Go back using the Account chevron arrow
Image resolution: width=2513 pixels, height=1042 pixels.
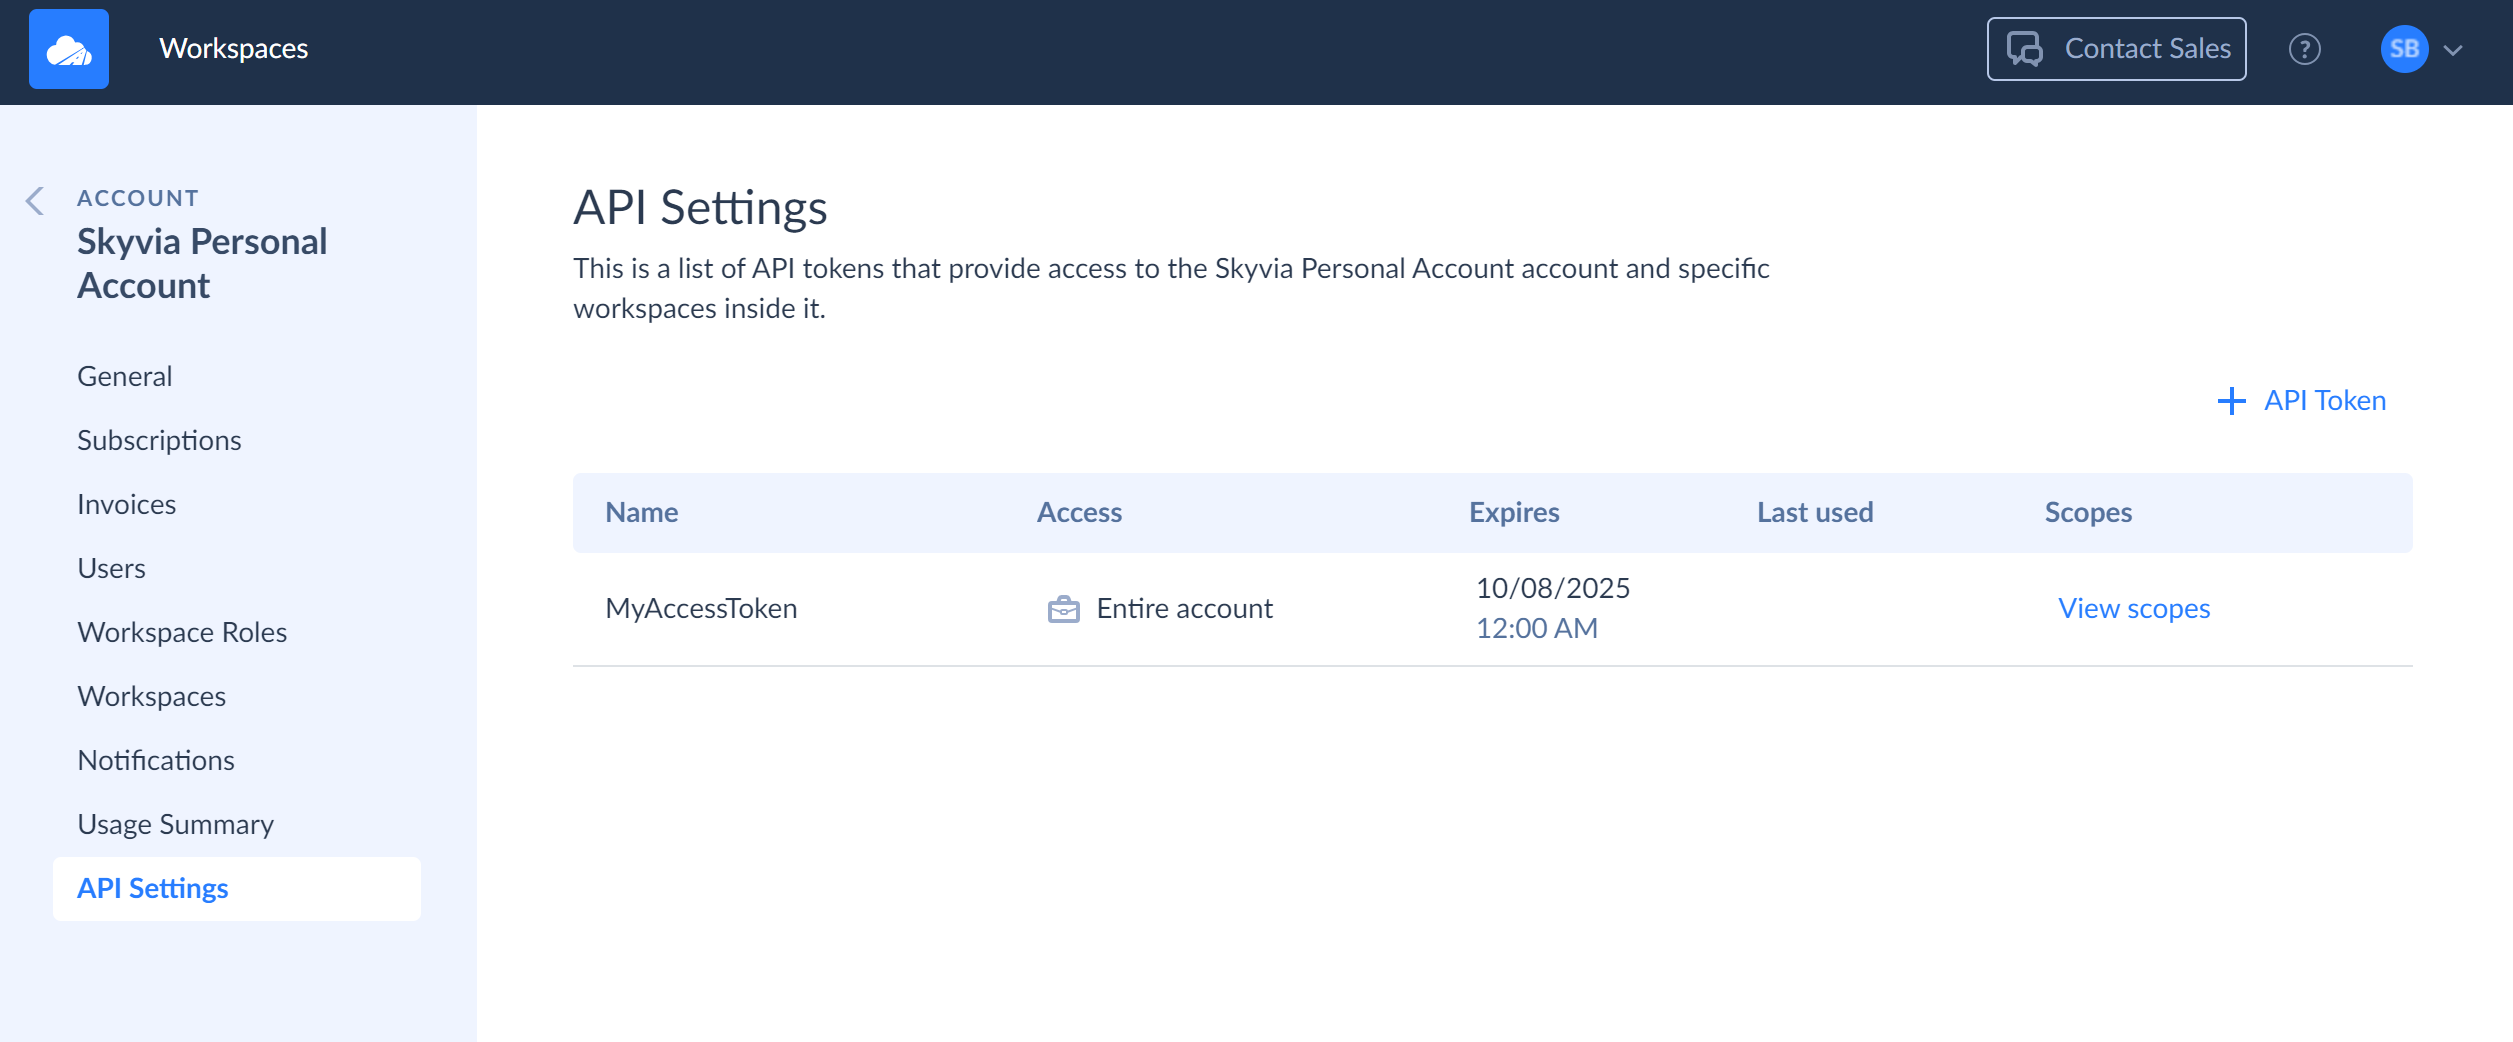pyautogui.click(x=35, y=201)
